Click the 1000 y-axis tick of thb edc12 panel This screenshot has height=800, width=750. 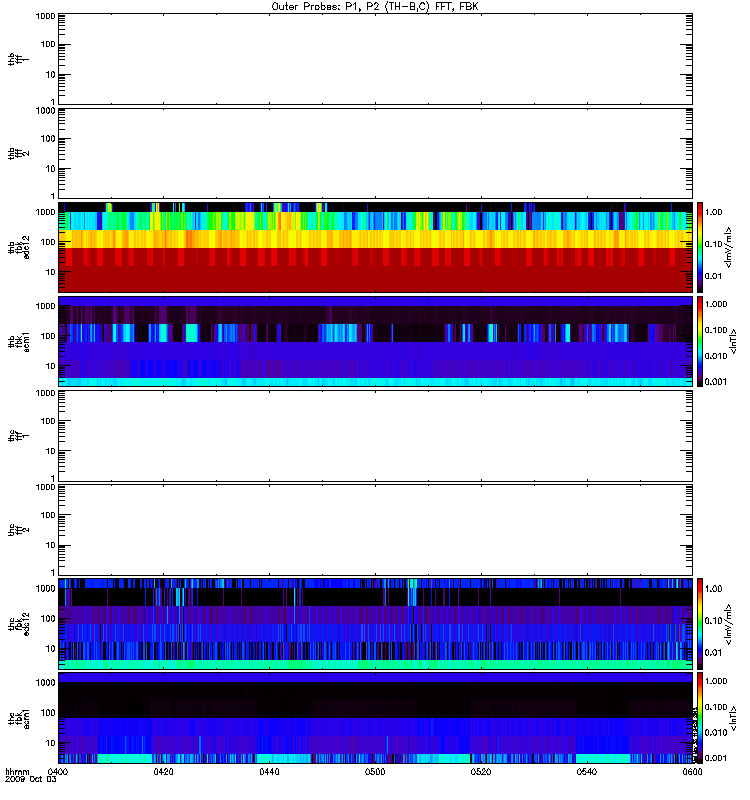(45, 212)
